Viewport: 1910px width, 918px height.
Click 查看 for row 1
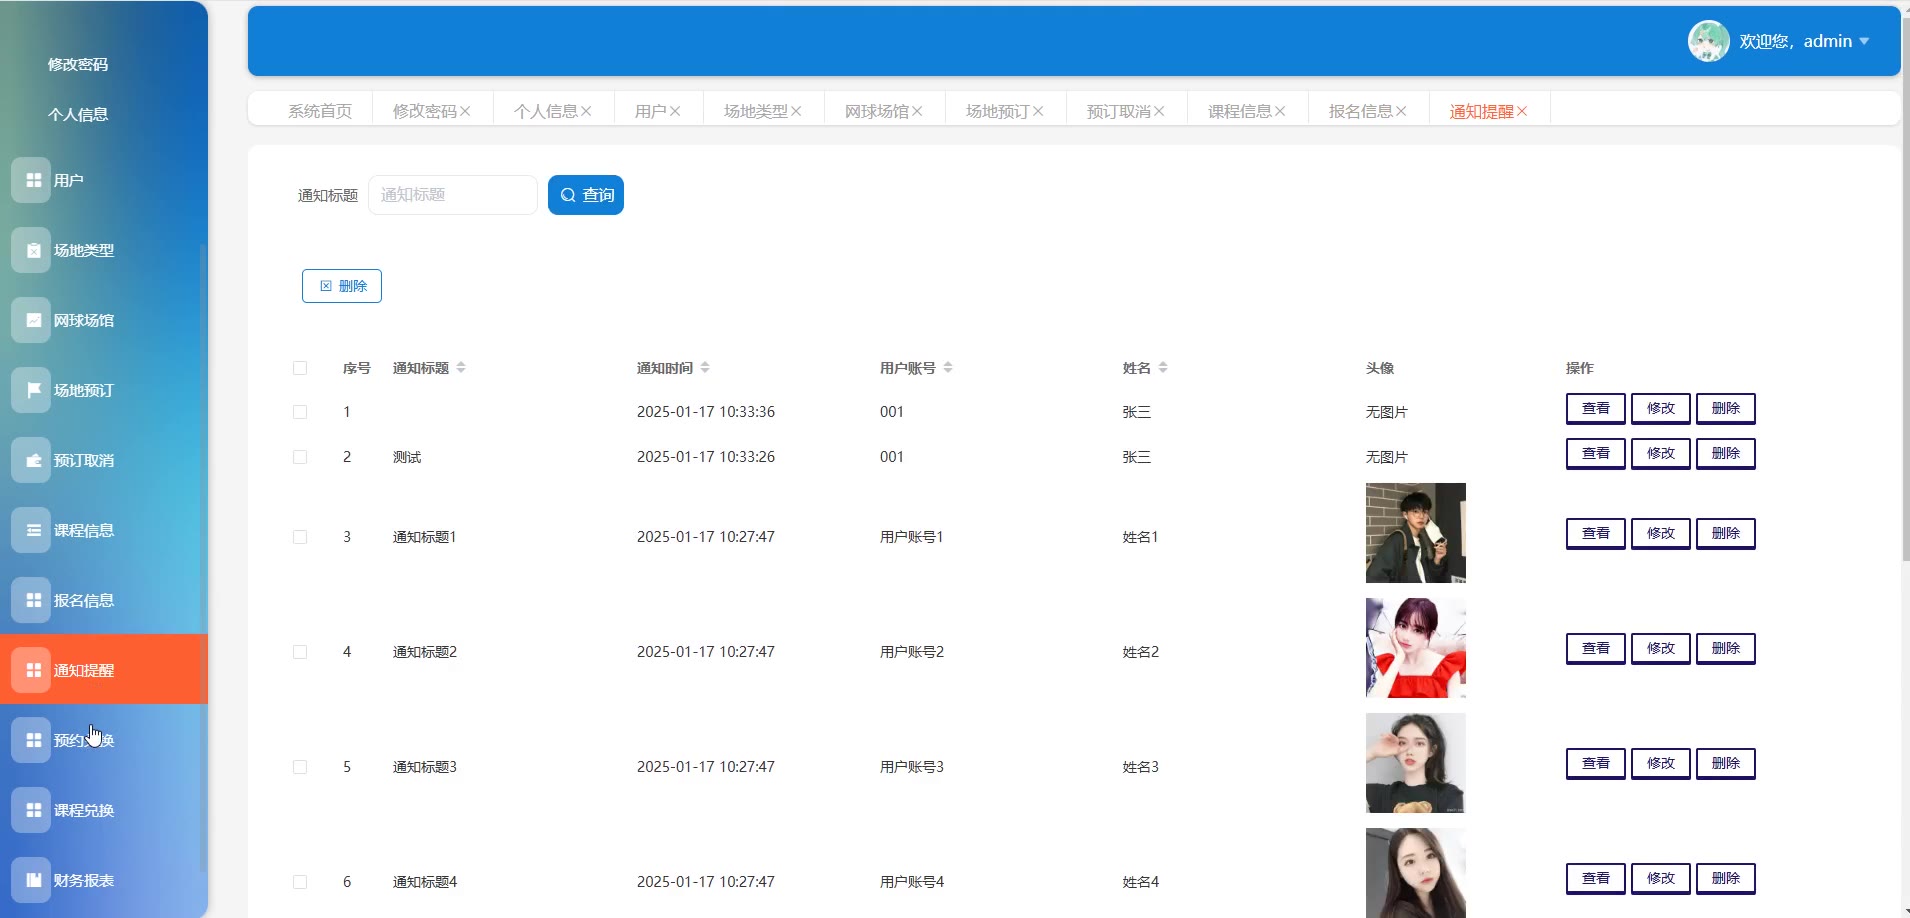[1596, 408]
